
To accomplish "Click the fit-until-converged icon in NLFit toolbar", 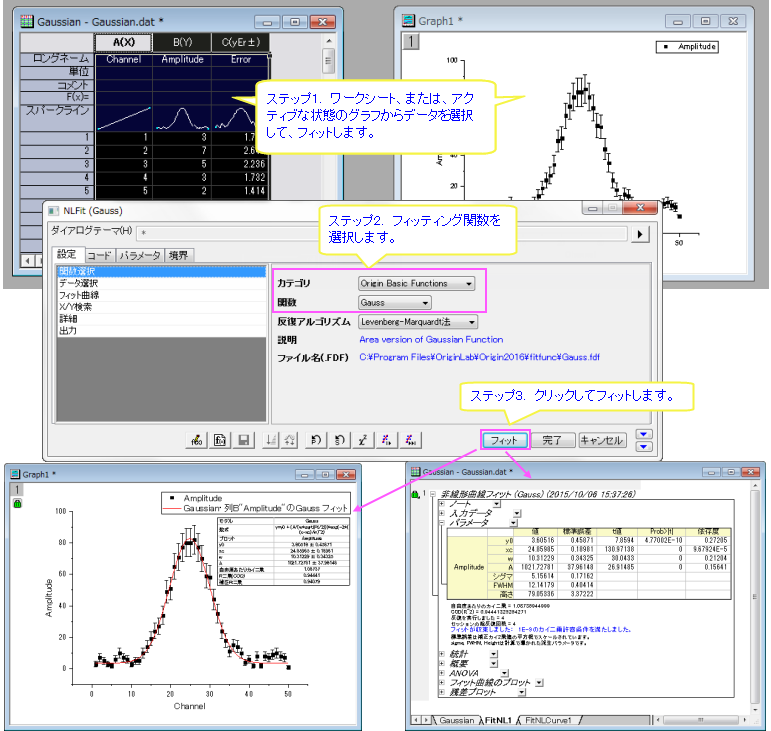I will (x=410, y=439).
